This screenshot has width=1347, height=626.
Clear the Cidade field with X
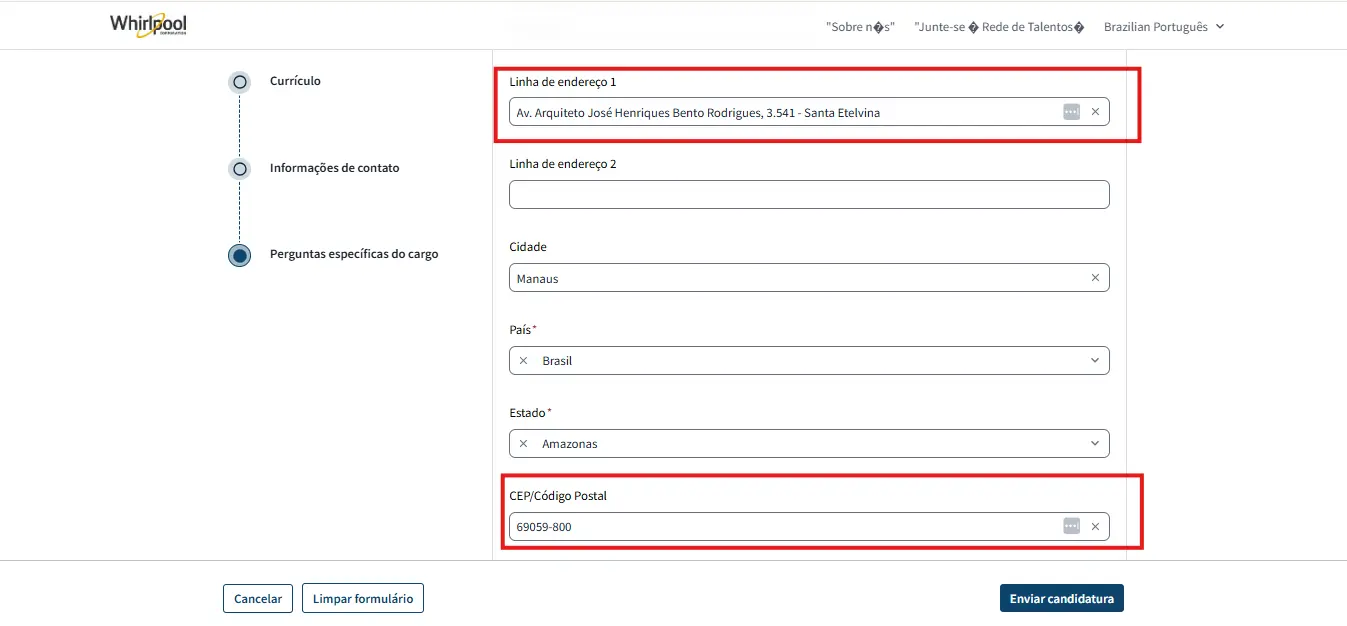[1095, 278]
